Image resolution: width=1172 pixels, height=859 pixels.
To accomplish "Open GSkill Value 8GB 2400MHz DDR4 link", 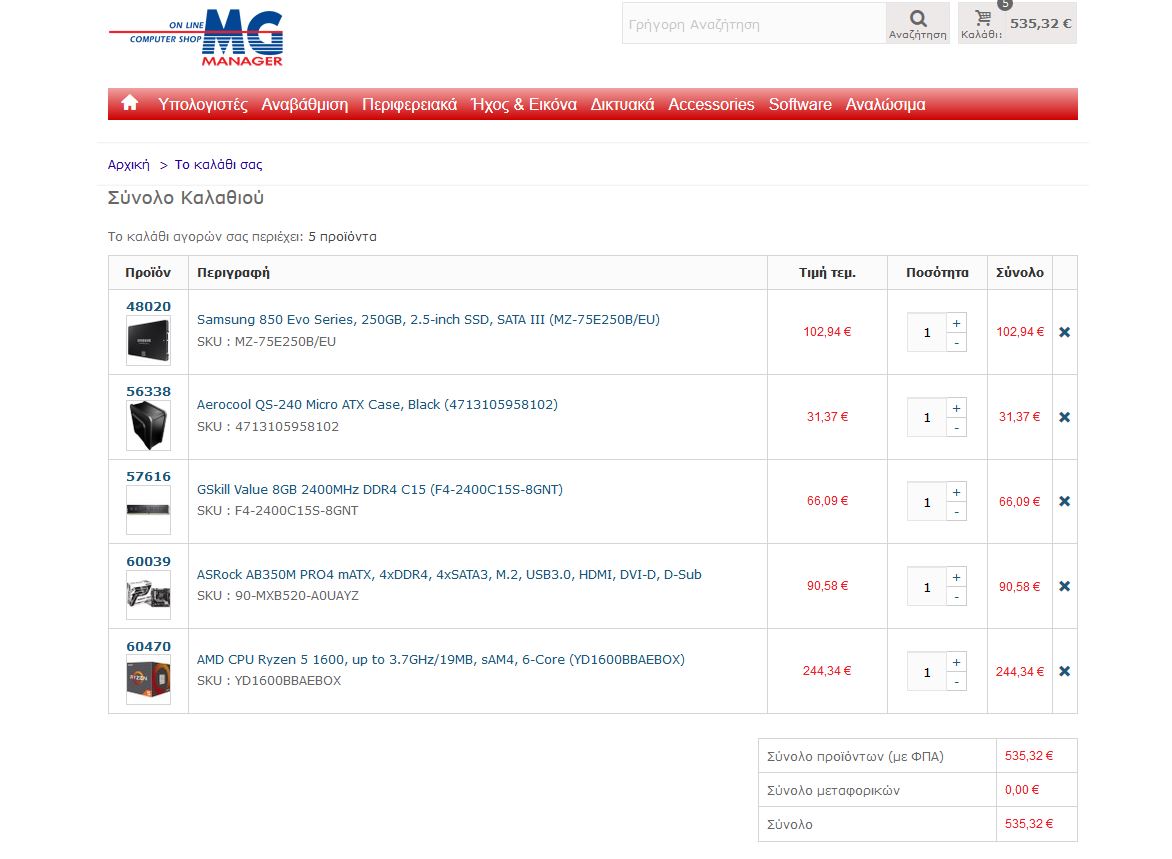I will (380, 490).
